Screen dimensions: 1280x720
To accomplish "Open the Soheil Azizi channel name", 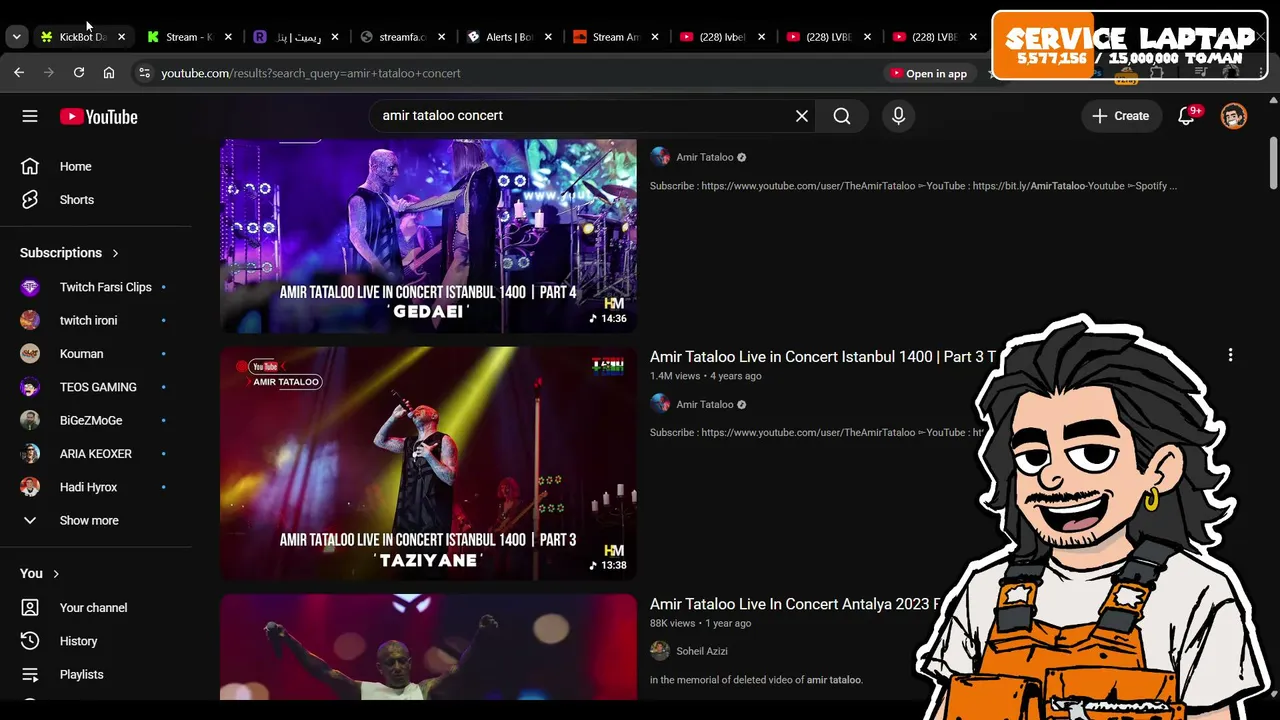I will click(702, 651).
